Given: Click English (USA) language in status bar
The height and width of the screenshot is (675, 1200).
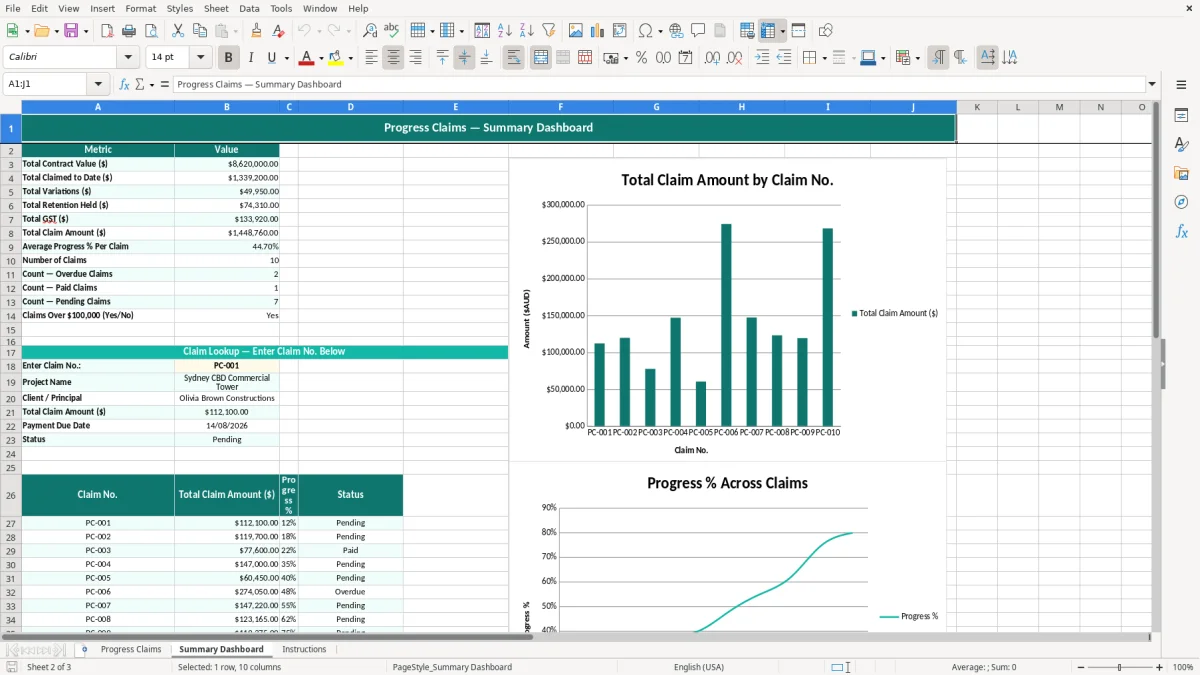Looking at the screenshot, I should (x=699, y=667).
